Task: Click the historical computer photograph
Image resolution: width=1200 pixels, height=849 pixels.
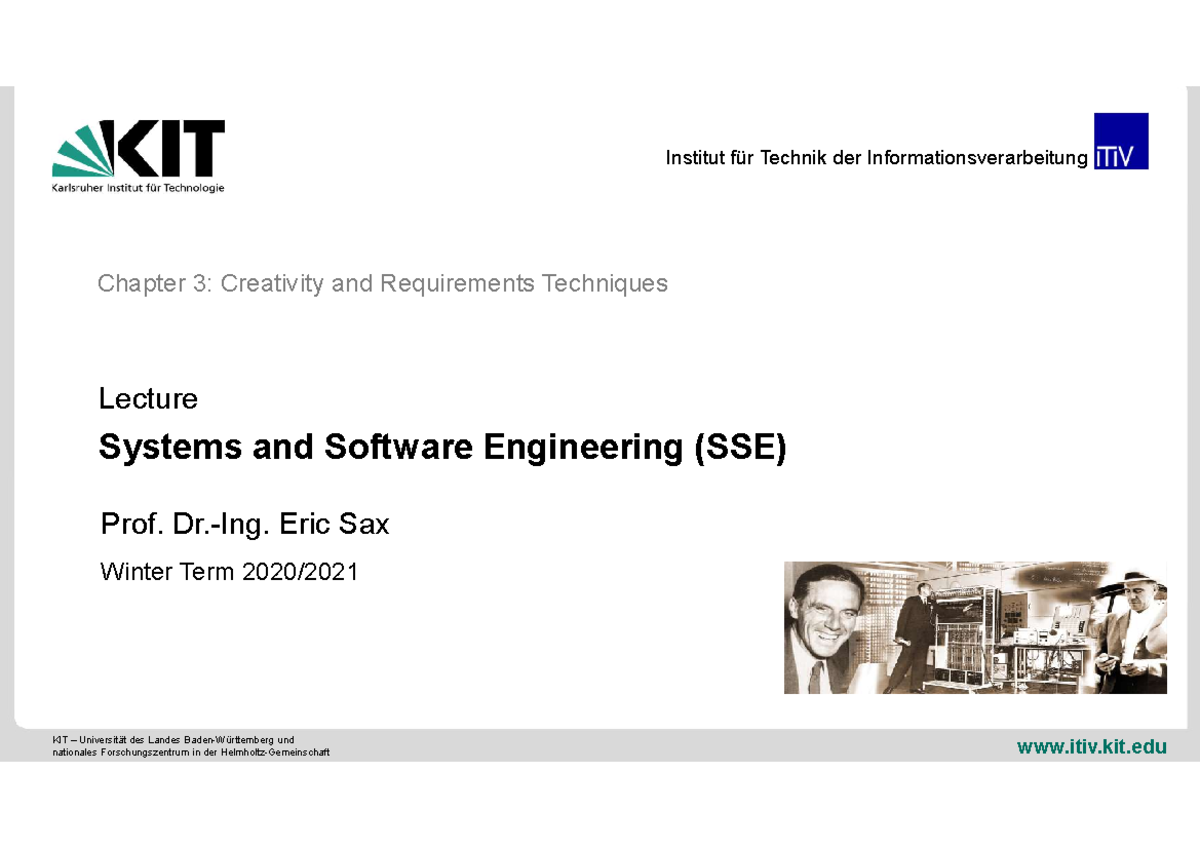Action: [975, 625]
